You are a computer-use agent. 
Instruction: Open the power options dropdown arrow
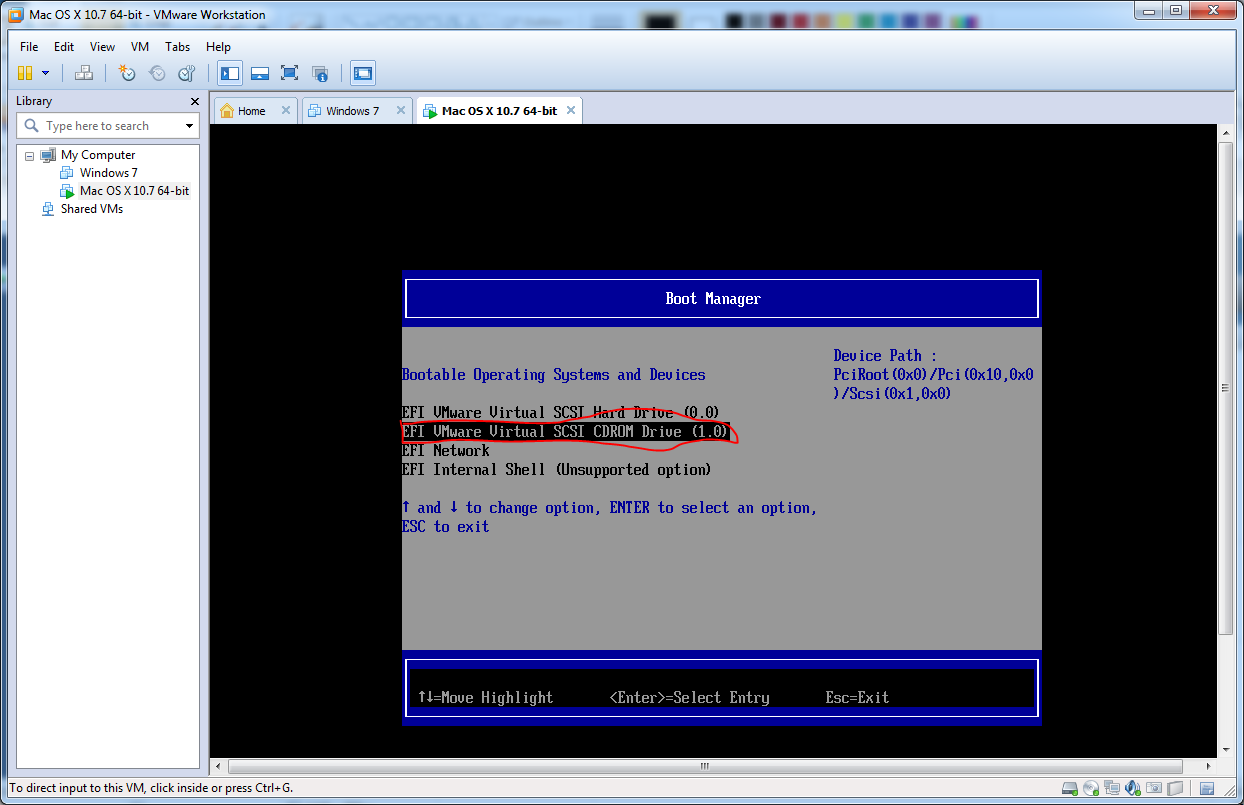(x=45, y=73)
